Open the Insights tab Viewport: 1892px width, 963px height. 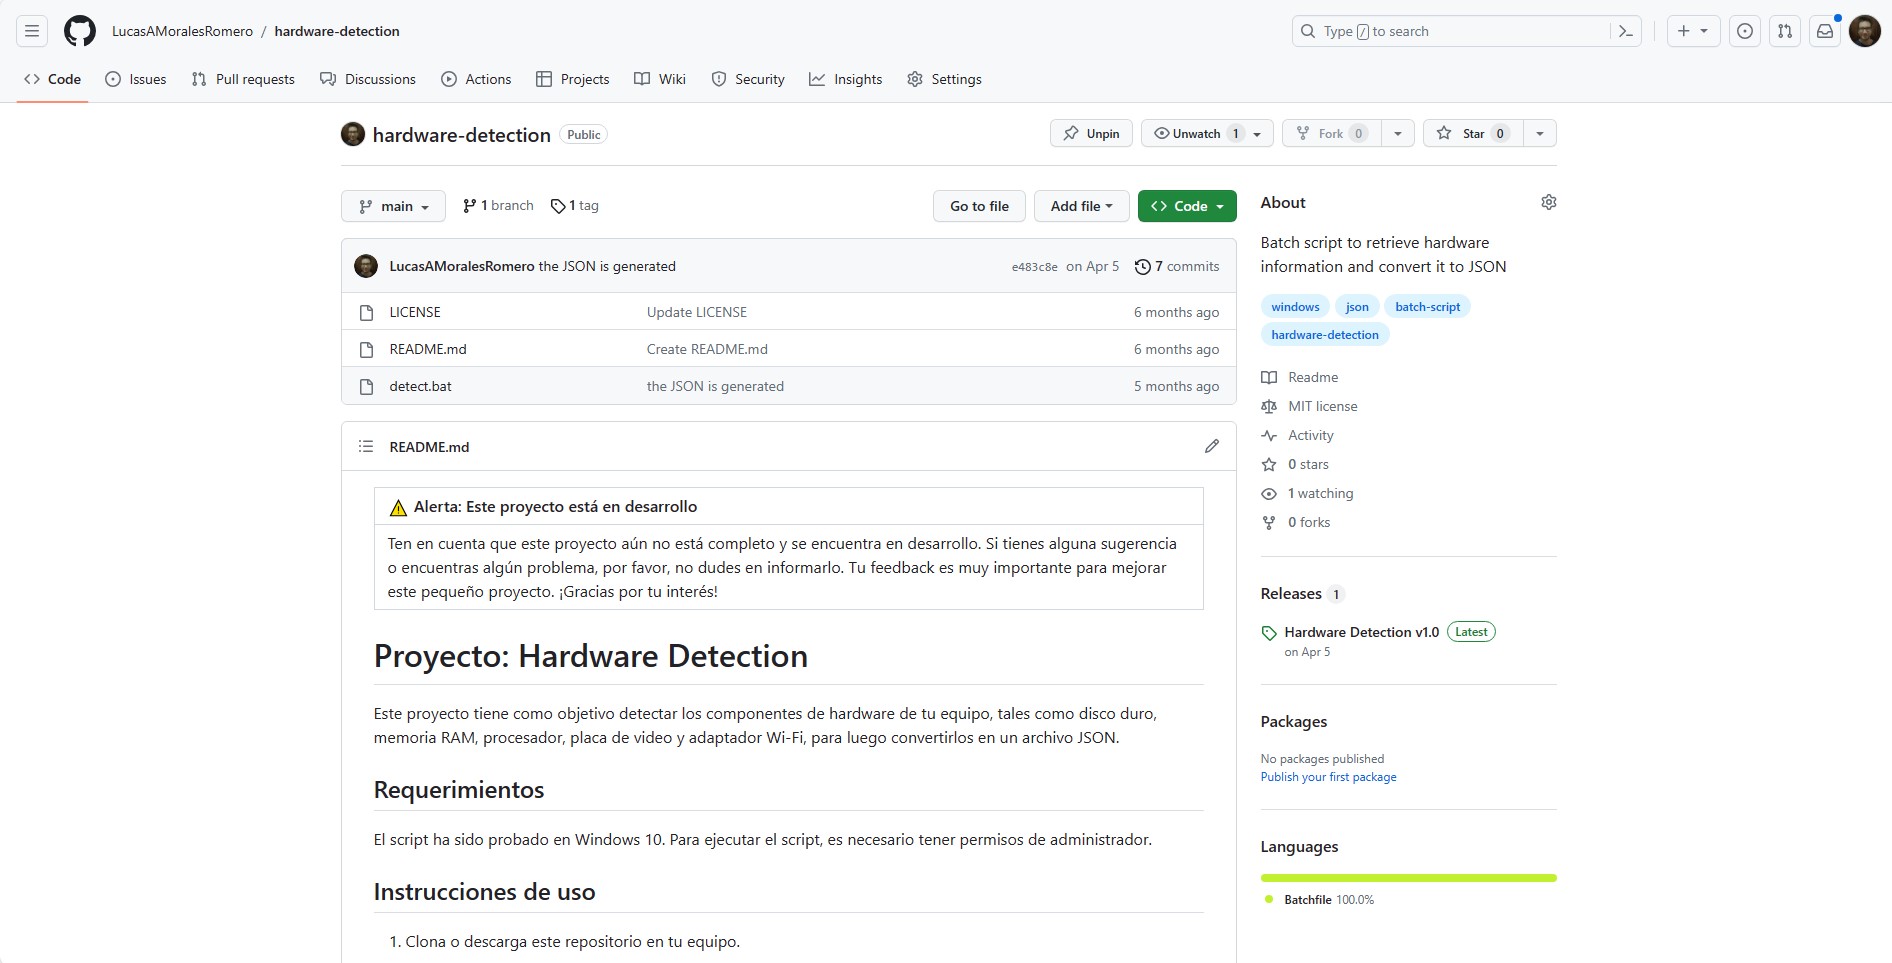click(846, 79)
